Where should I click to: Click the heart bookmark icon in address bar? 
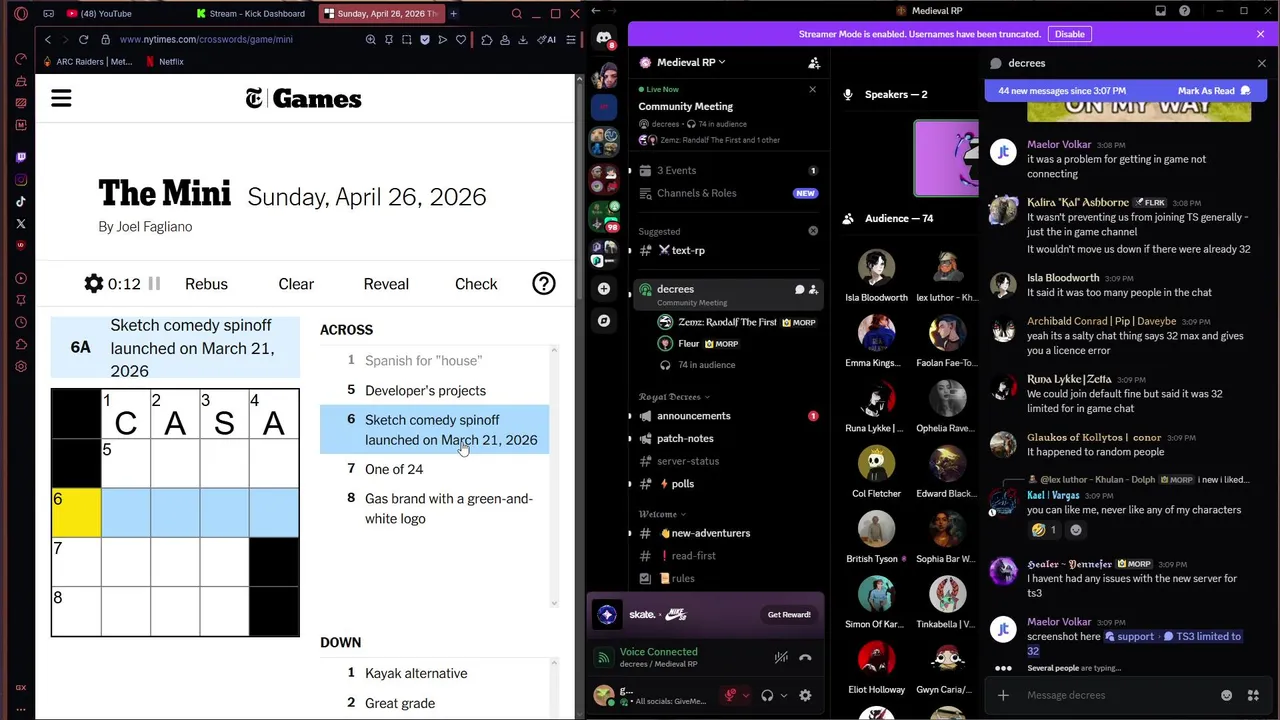(461, 40)
